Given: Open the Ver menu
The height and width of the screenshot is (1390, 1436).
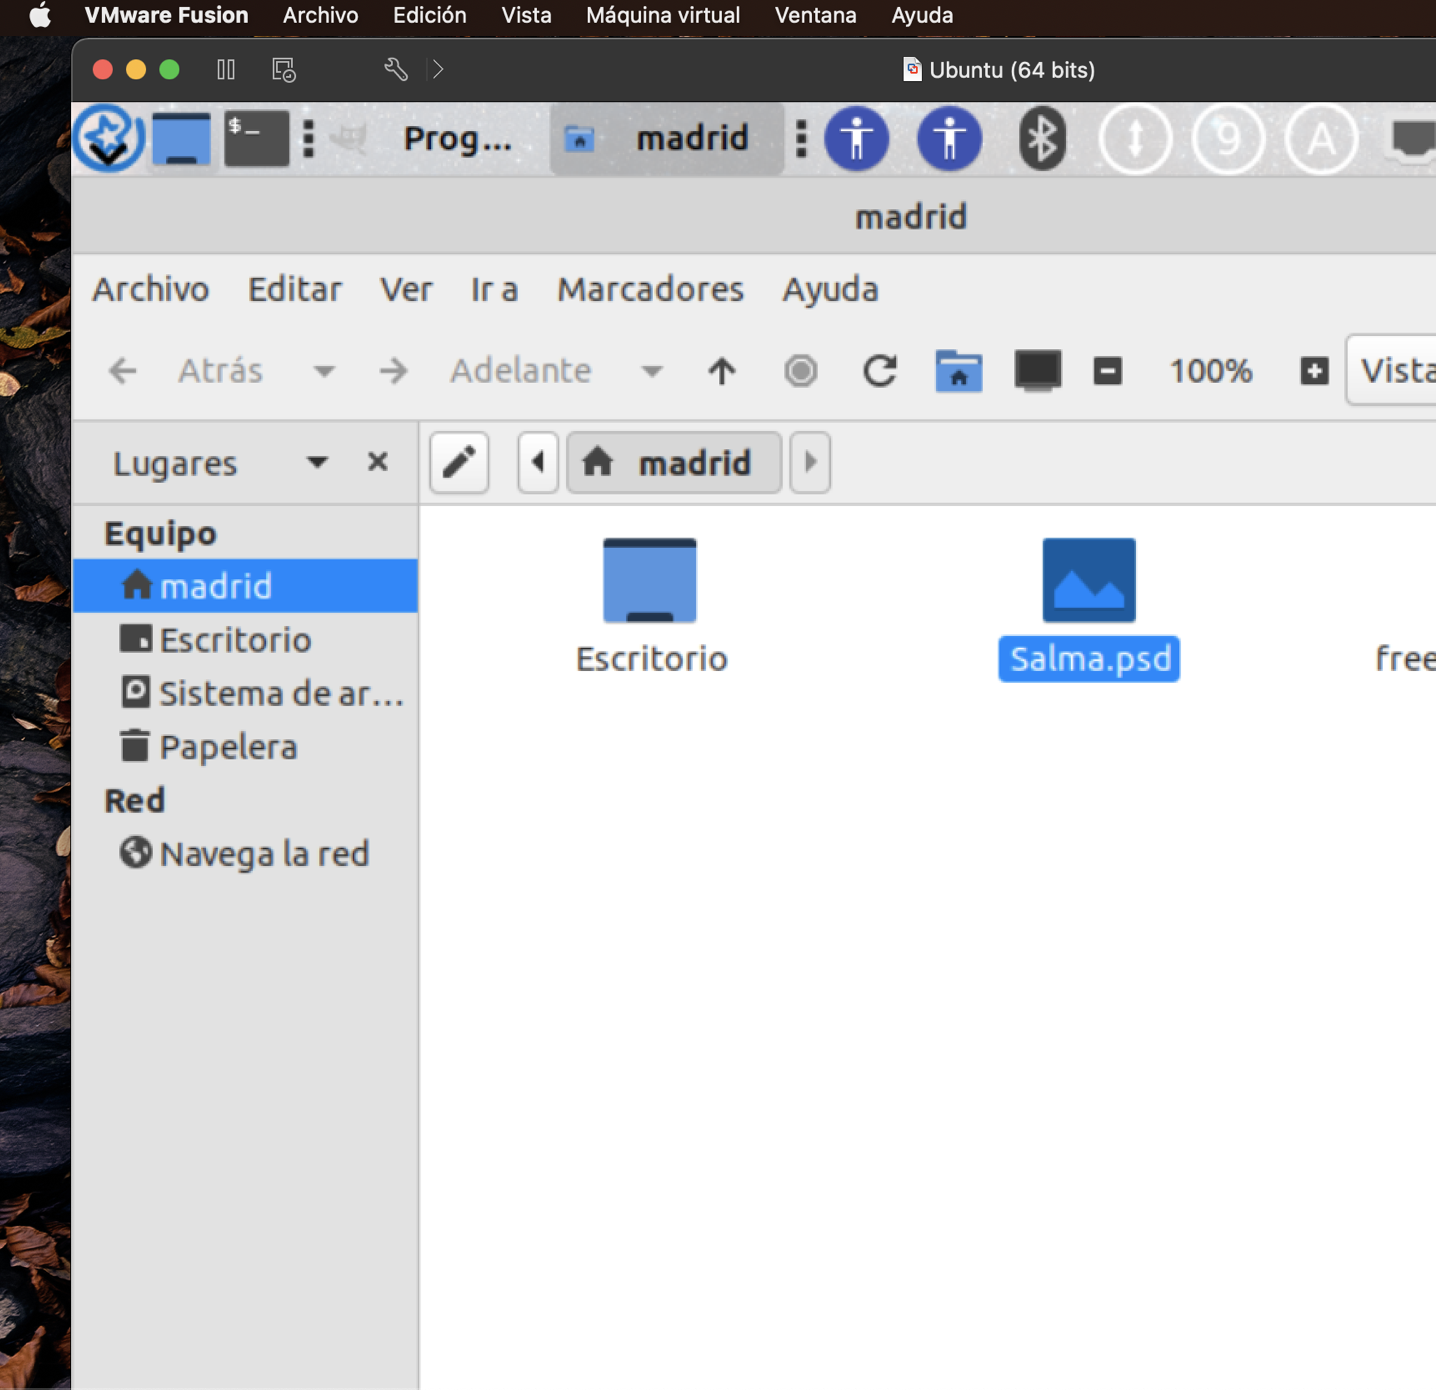Looking at the screenshot, I should (406, 290).
